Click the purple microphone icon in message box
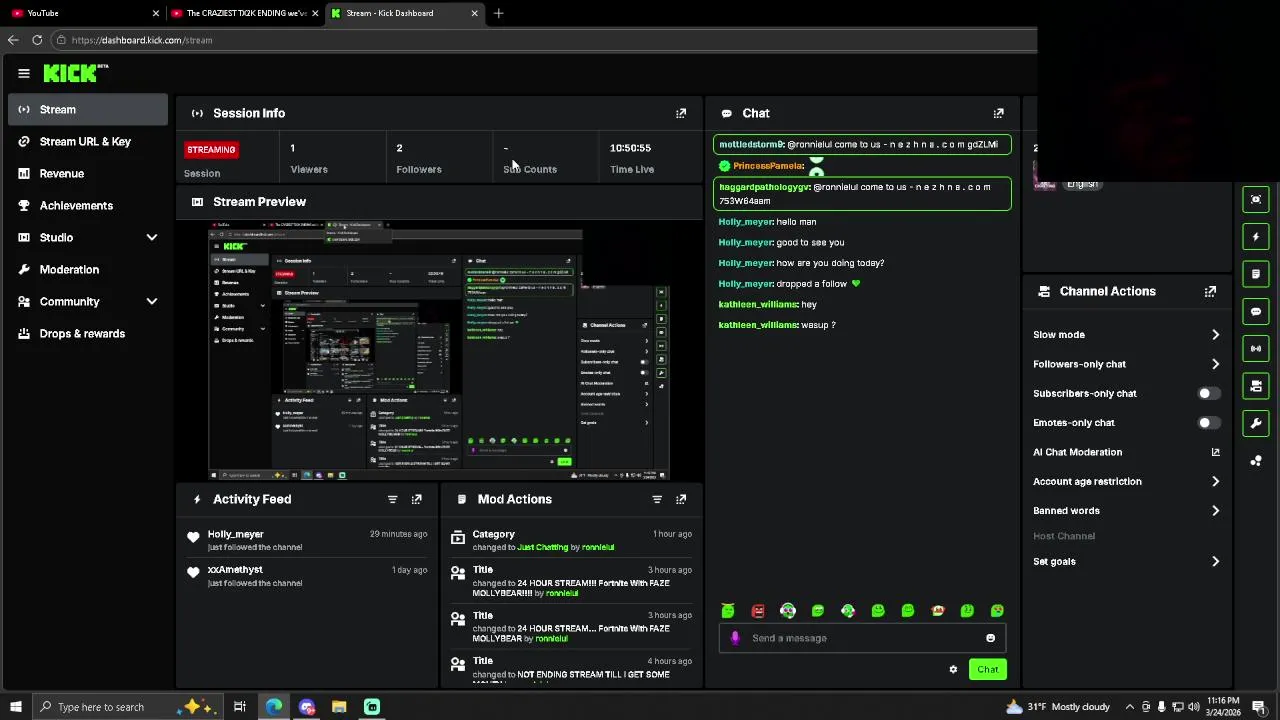Image resolution: width=1280 pixels, height=720 pixels. click(x=735, y=638)
